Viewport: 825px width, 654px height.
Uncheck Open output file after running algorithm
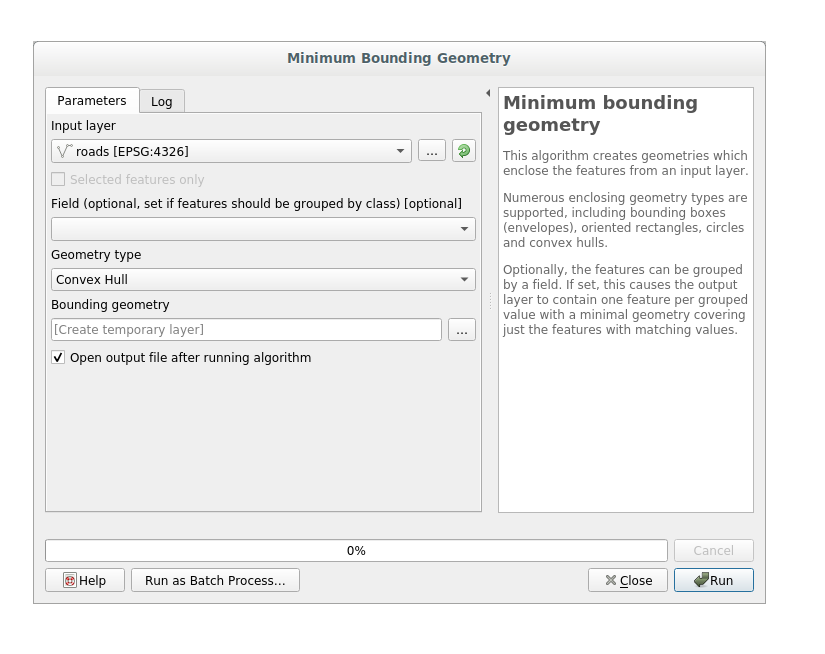point(58,358)
